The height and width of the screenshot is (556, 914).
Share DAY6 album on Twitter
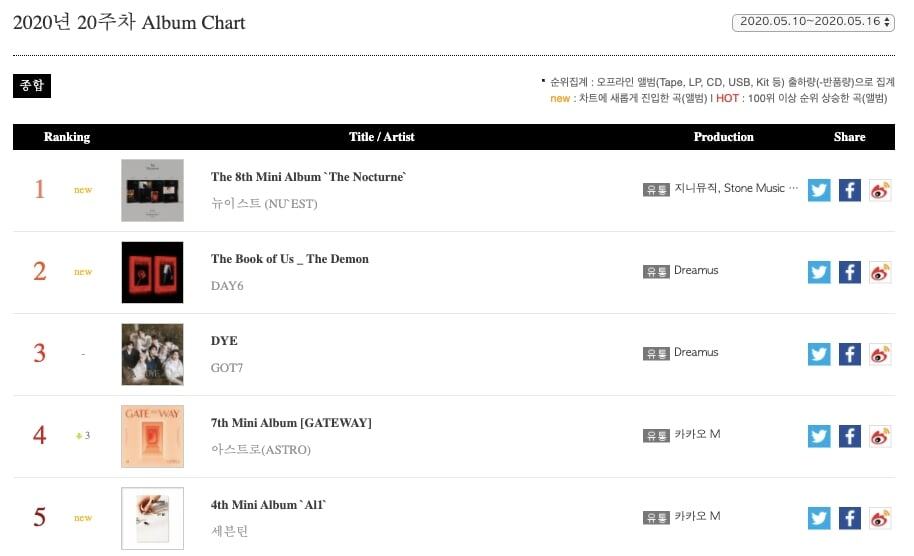(819, 271)
